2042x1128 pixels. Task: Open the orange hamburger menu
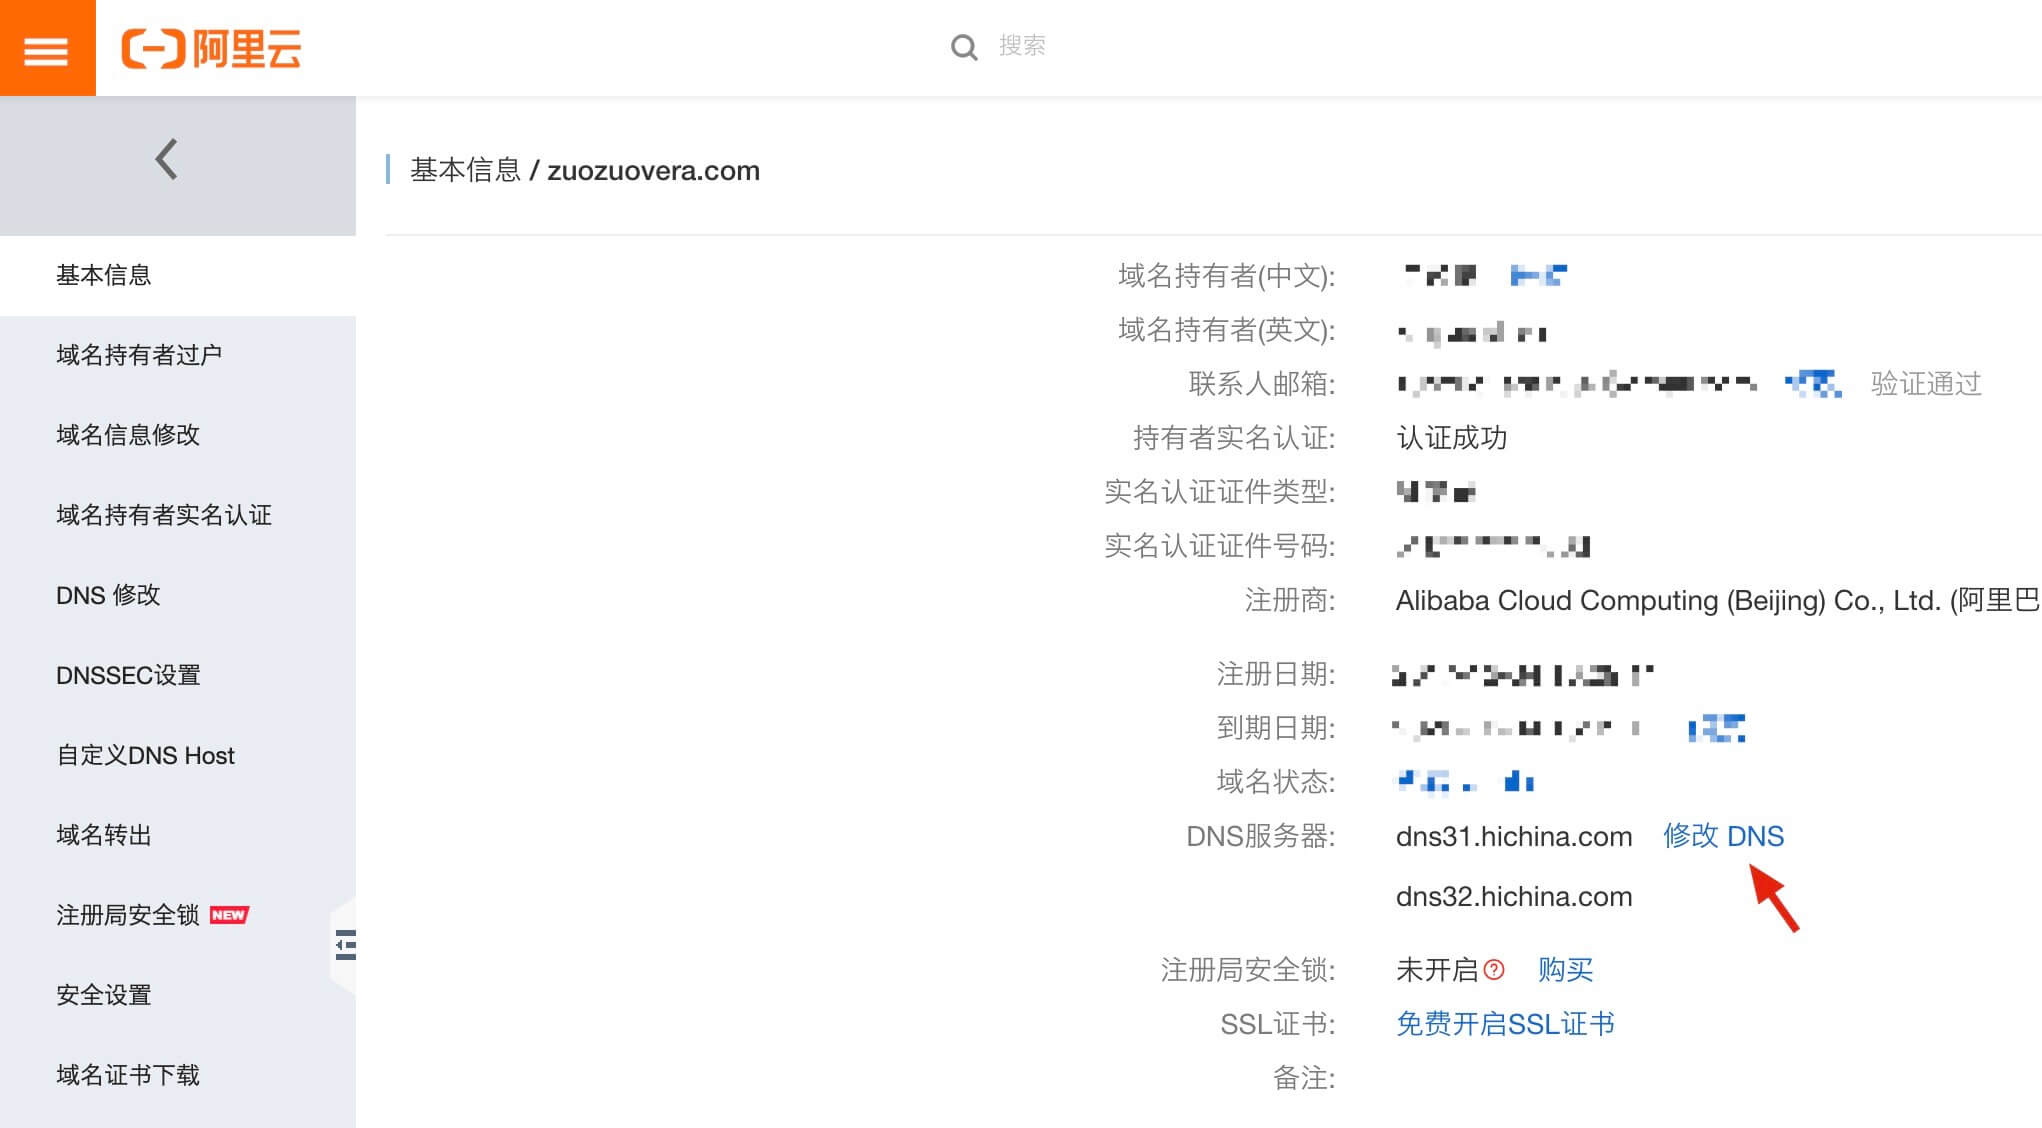click(x=47, y=48)
